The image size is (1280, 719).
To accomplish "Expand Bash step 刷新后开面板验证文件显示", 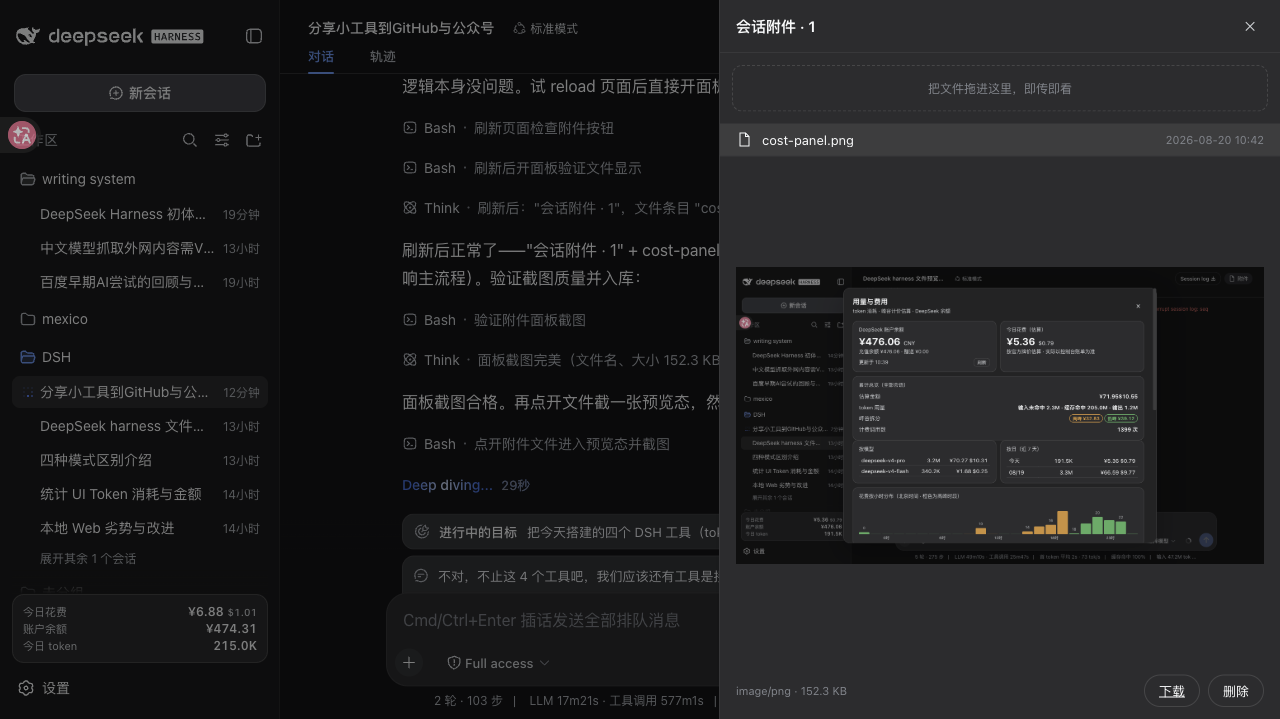I will (522, 168).
